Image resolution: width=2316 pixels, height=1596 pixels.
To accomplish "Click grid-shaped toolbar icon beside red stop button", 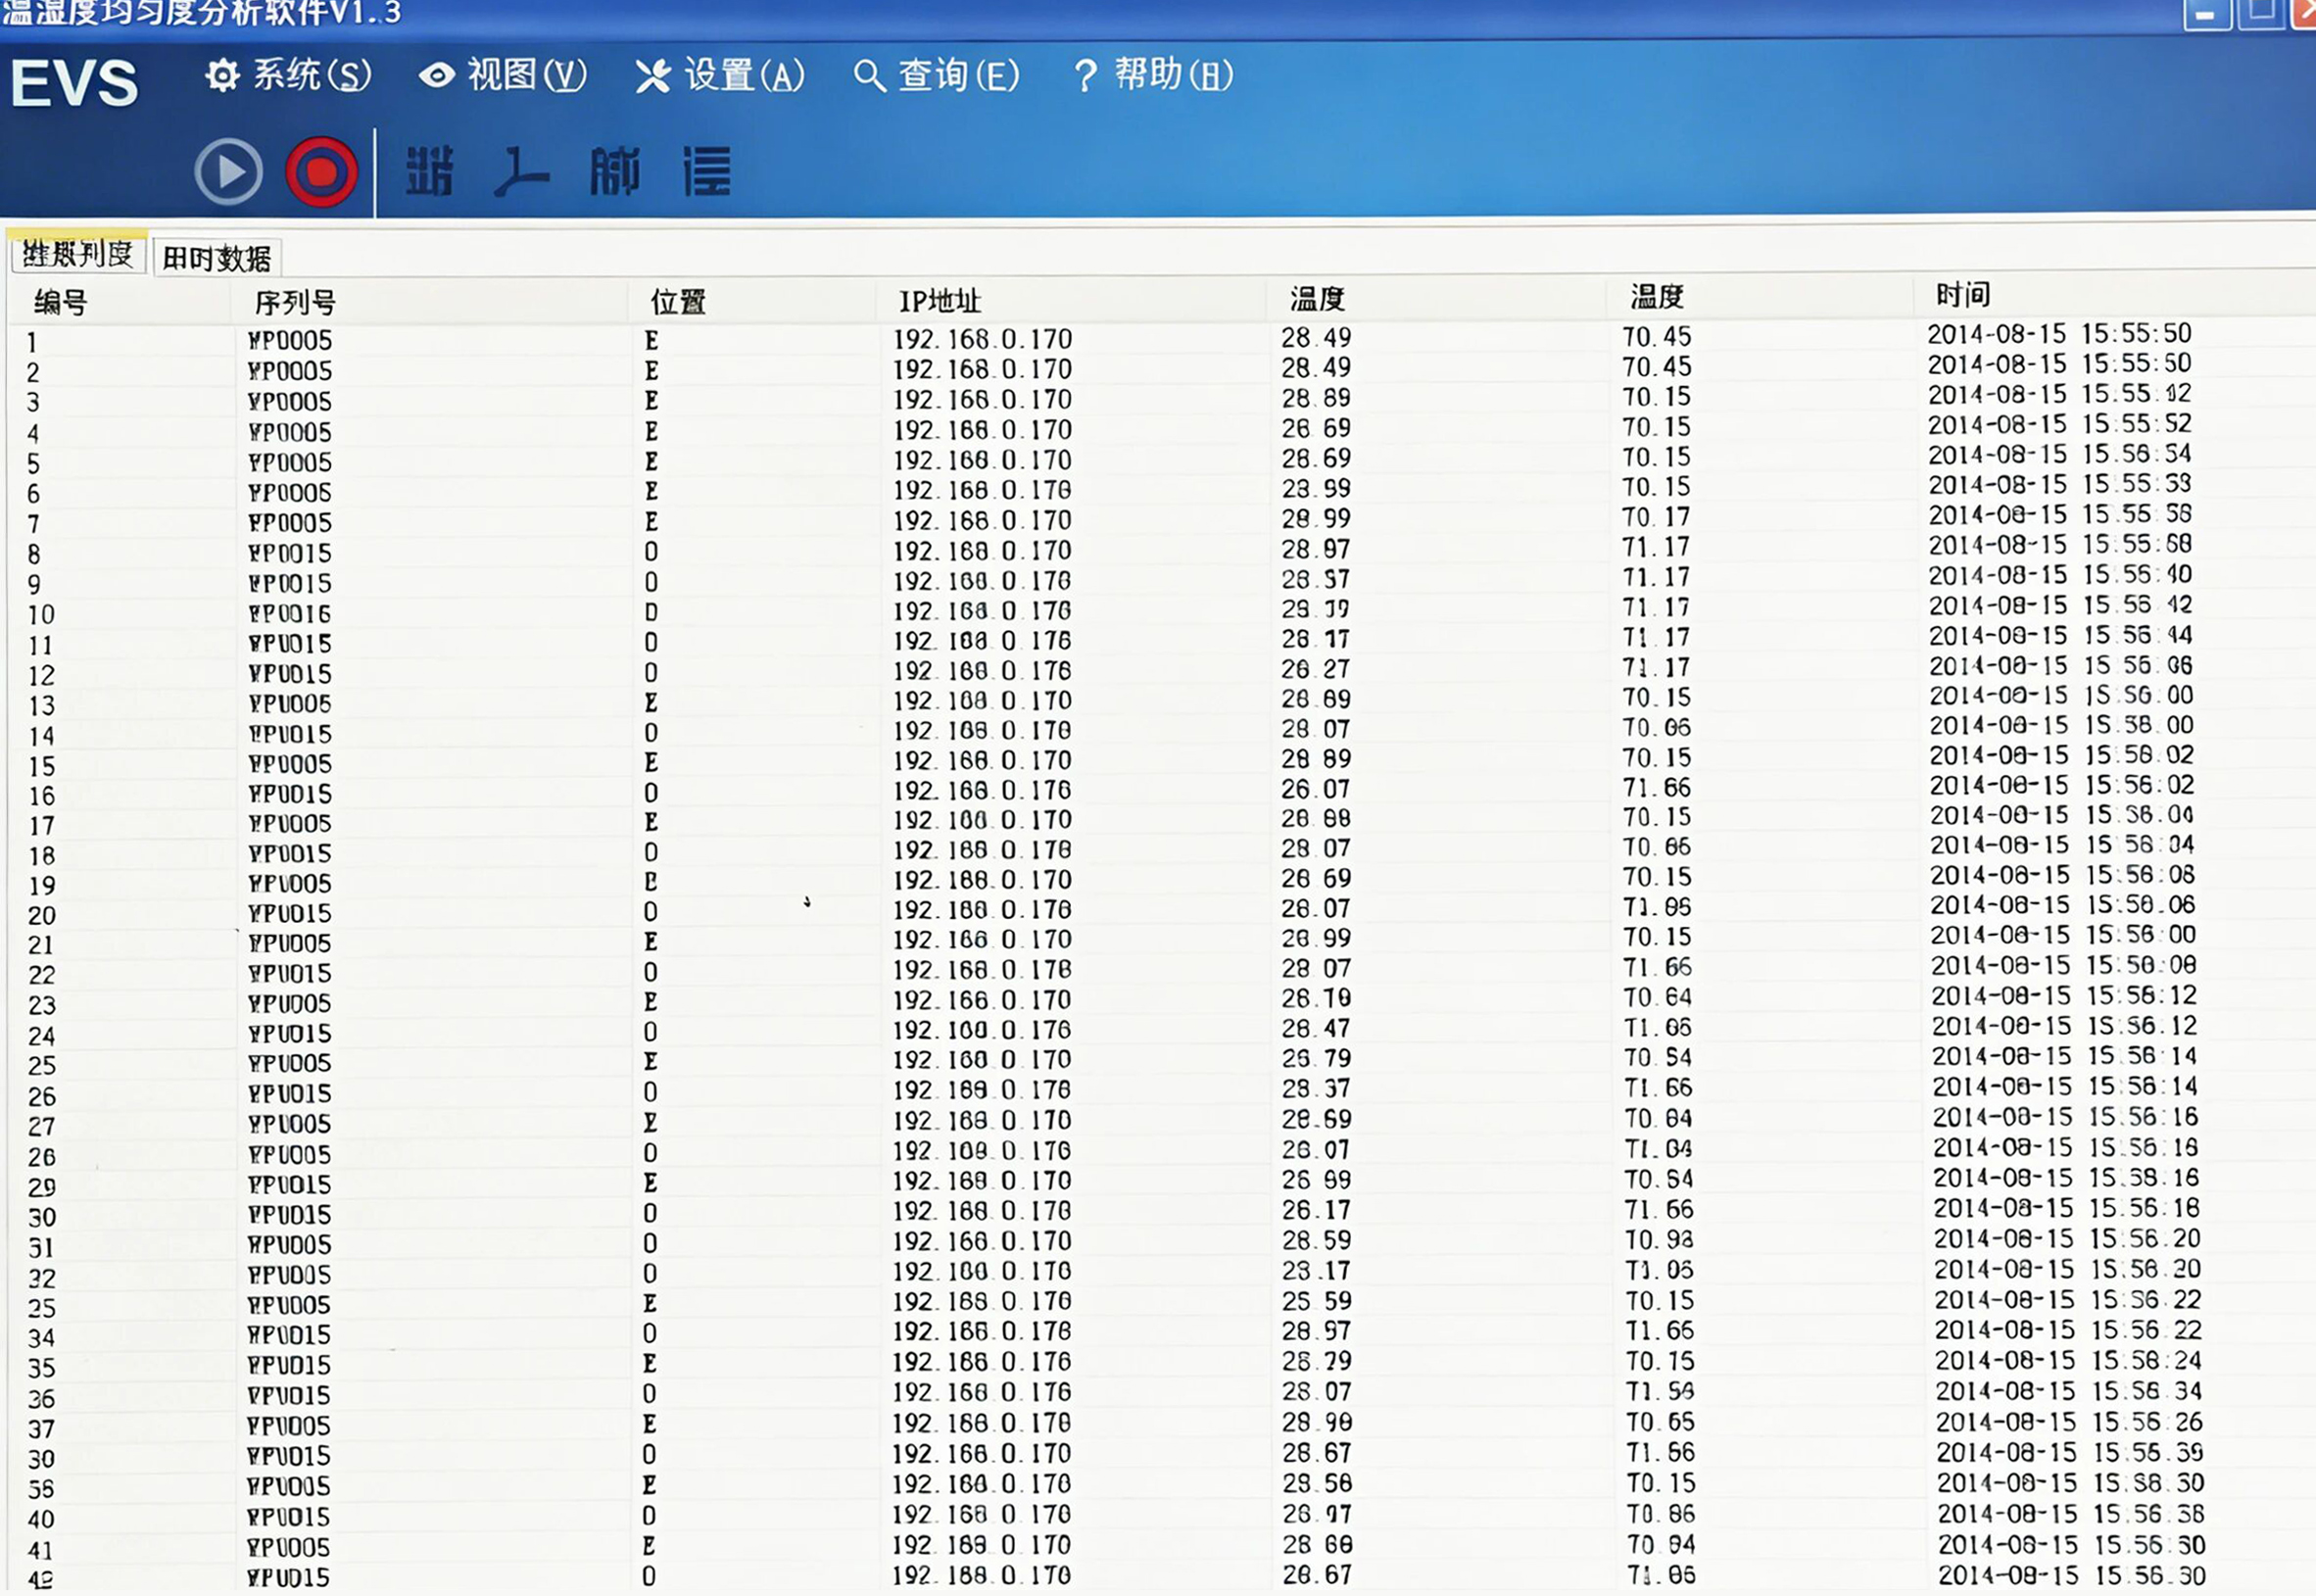I will 430,171.
